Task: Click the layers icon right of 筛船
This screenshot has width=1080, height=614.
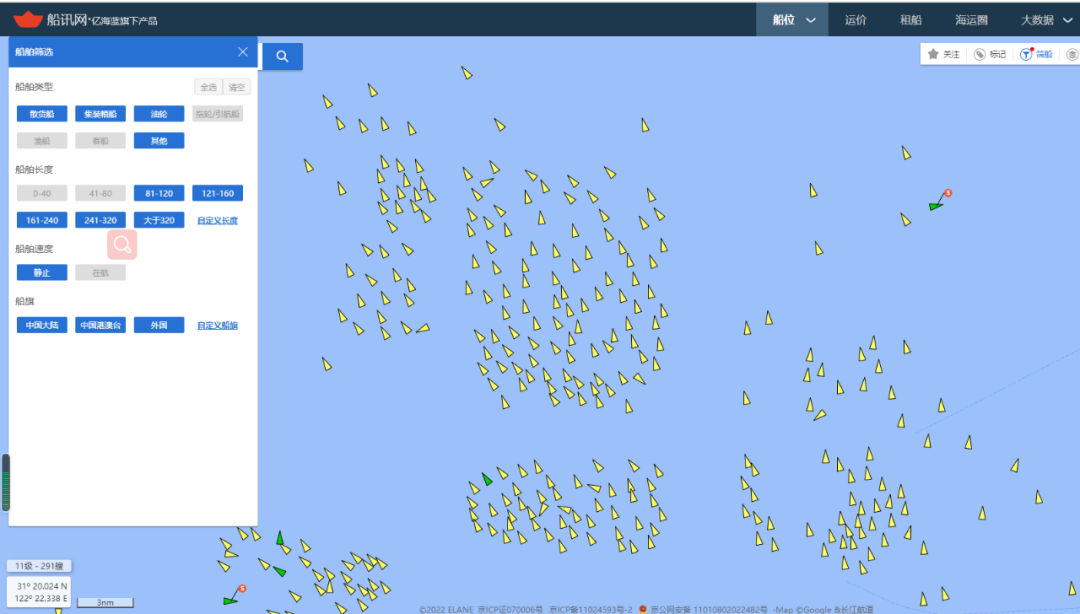Action: (x=1072, y=54)
